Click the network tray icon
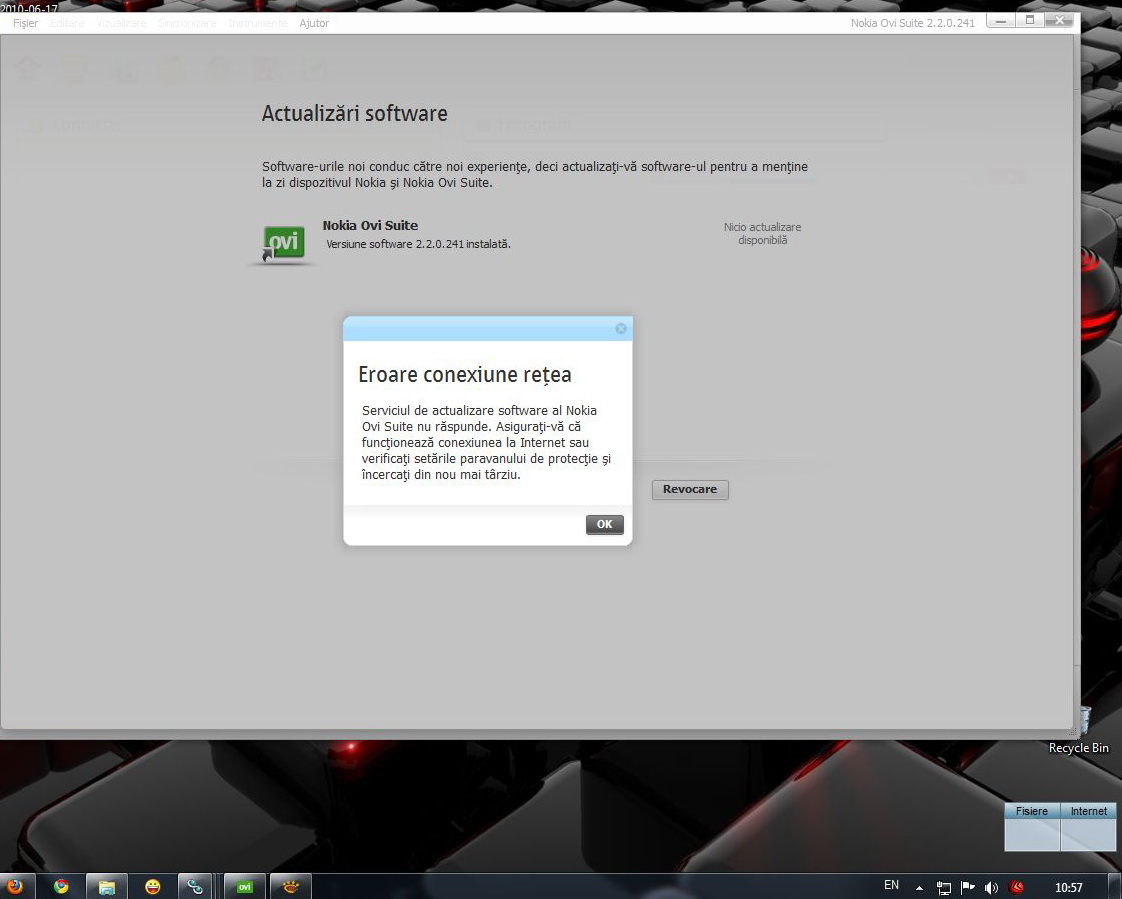Viewport: 1122px width, 899px height. tap(944, 888)
